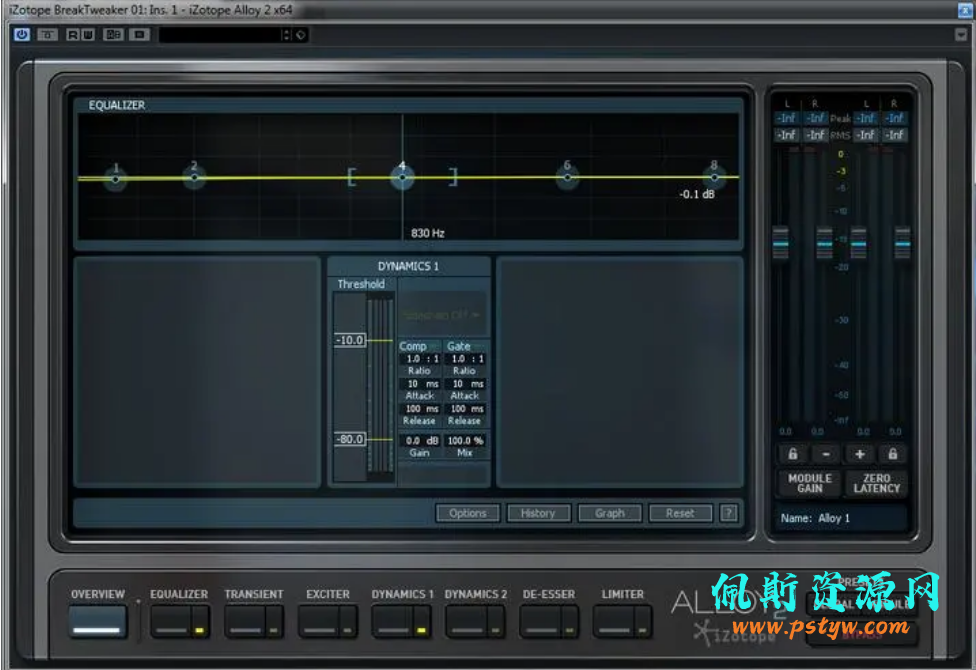
Task: Click the Gate release 100 ms field
Action: [467, 408]
